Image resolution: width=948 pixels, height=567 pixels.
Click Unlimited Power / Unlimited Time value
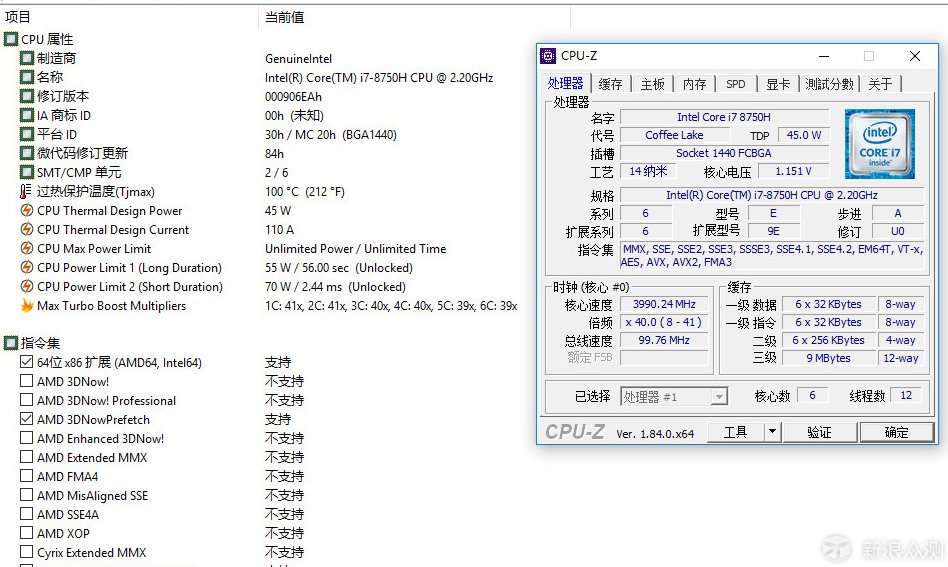[356, 248]
